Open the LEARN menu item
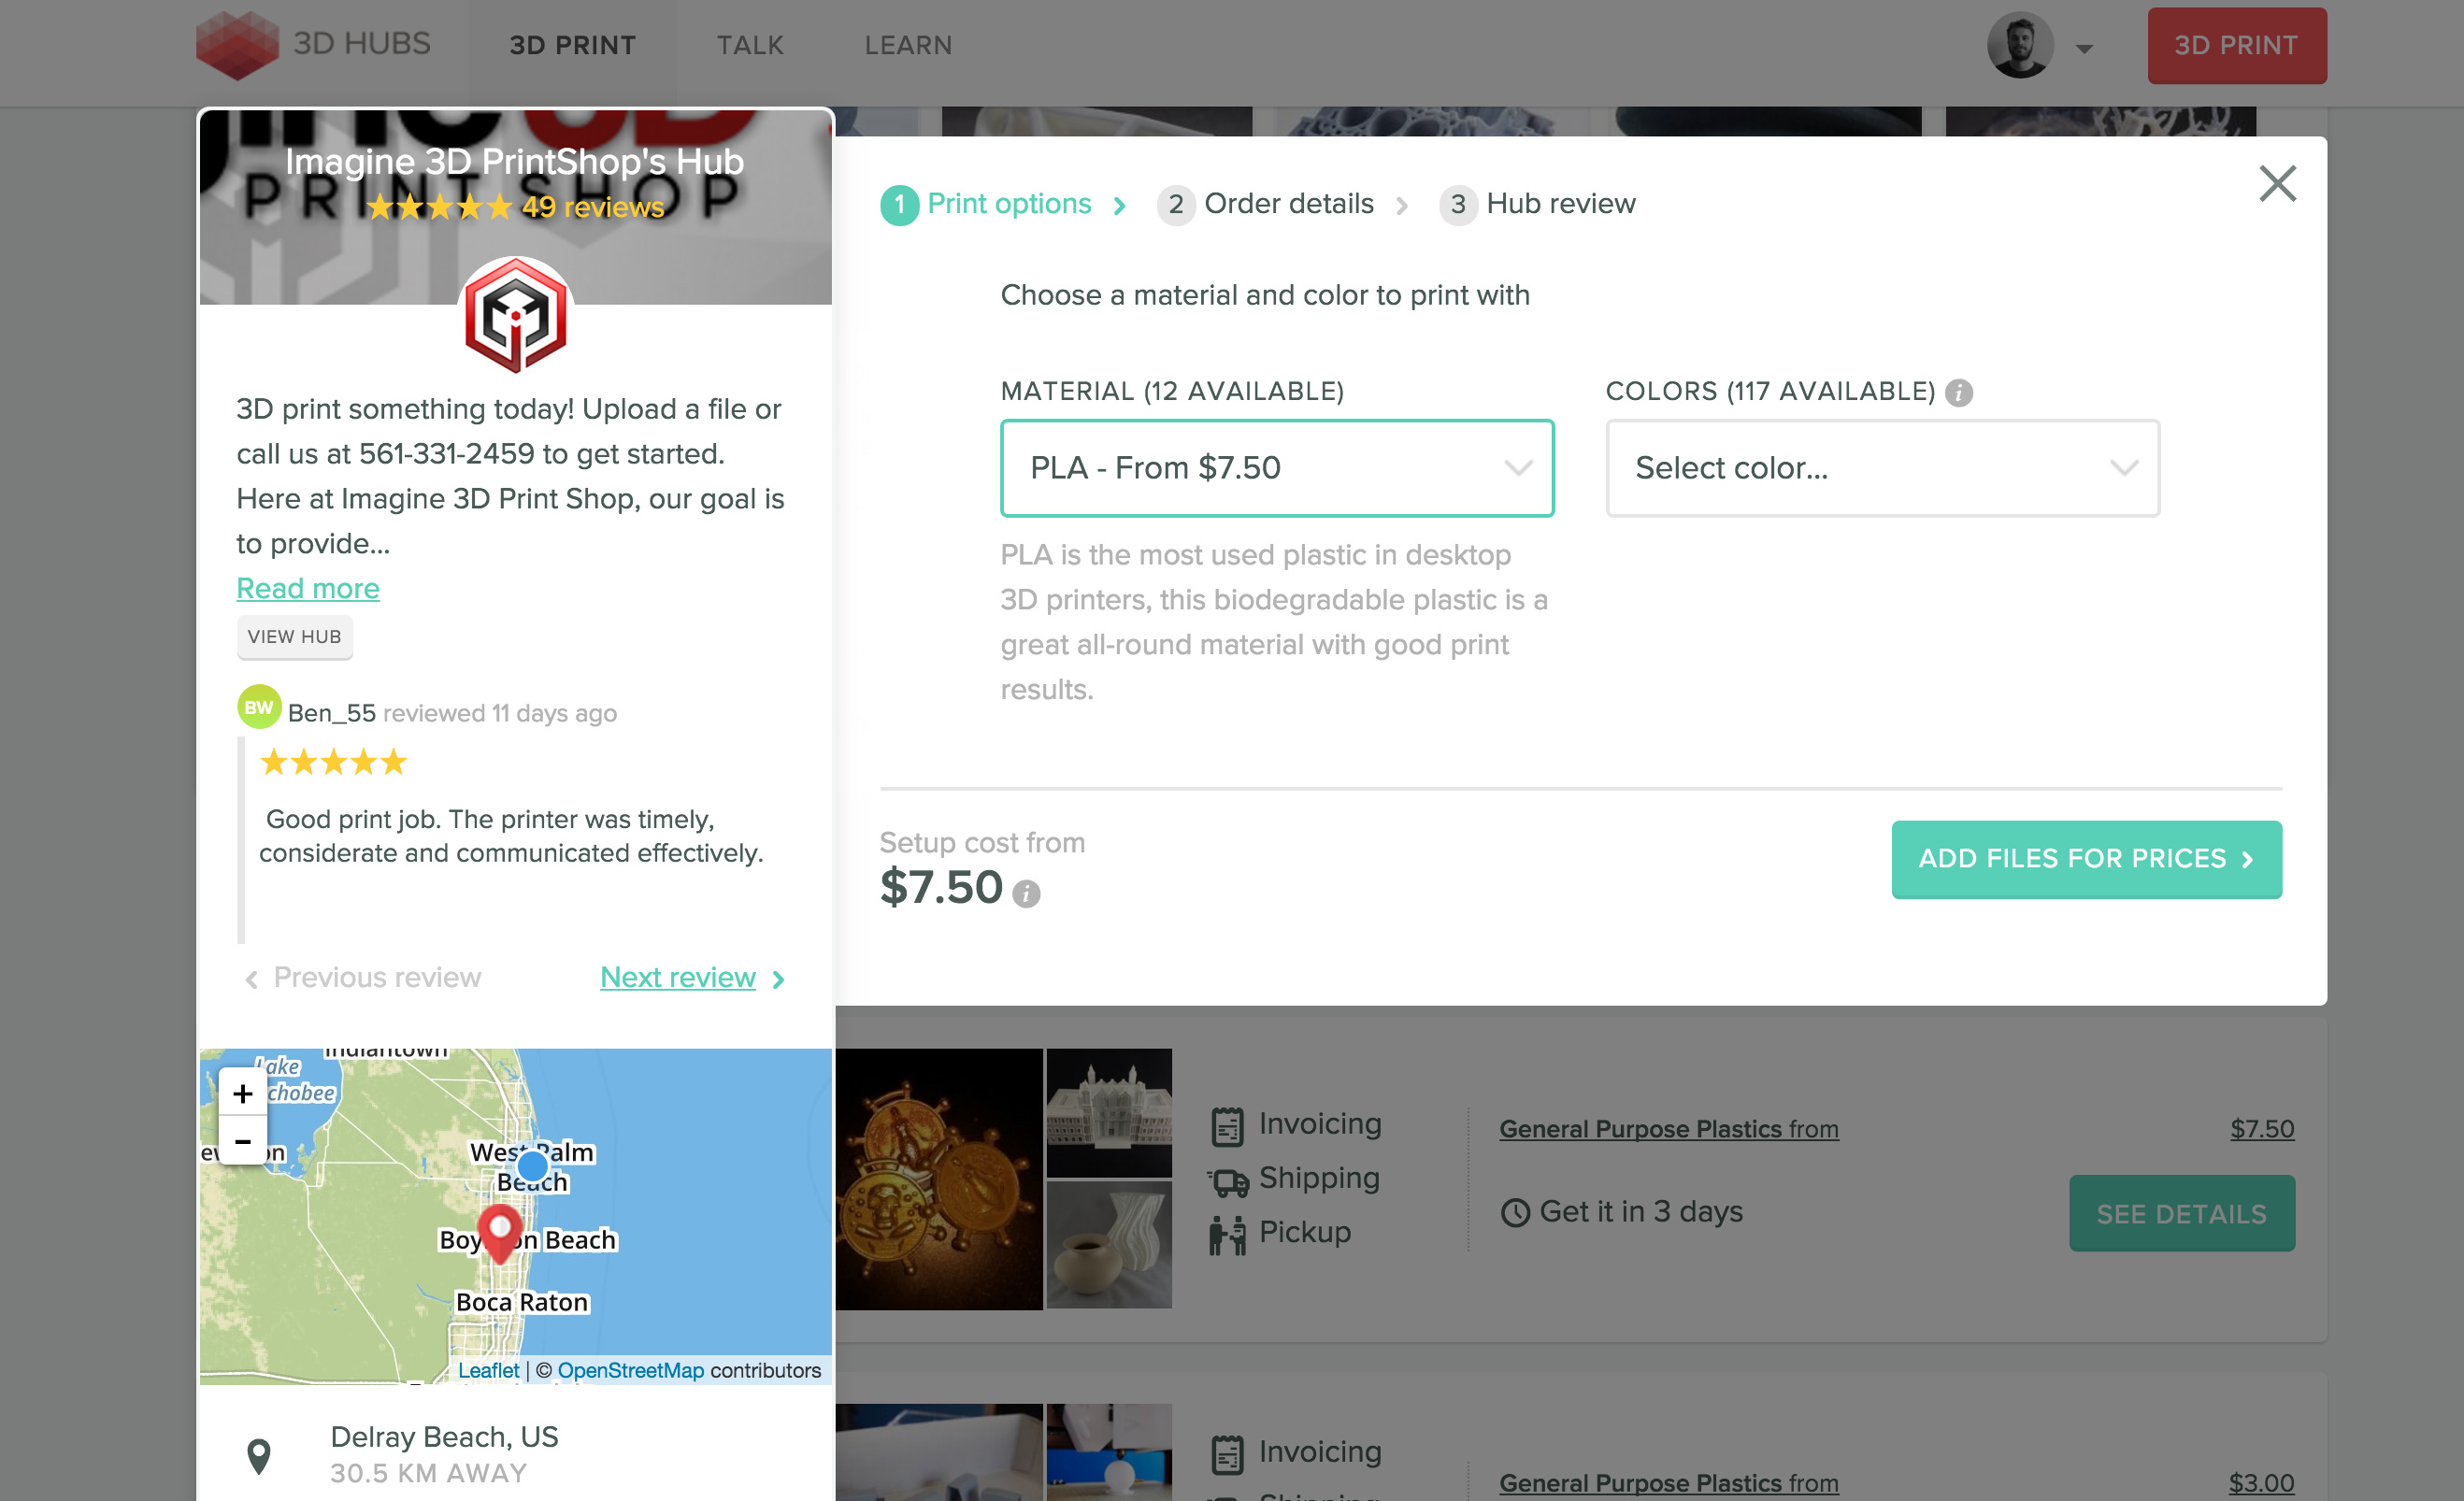The width and height of the screenshot is (2464, 1501). point(908,45)
